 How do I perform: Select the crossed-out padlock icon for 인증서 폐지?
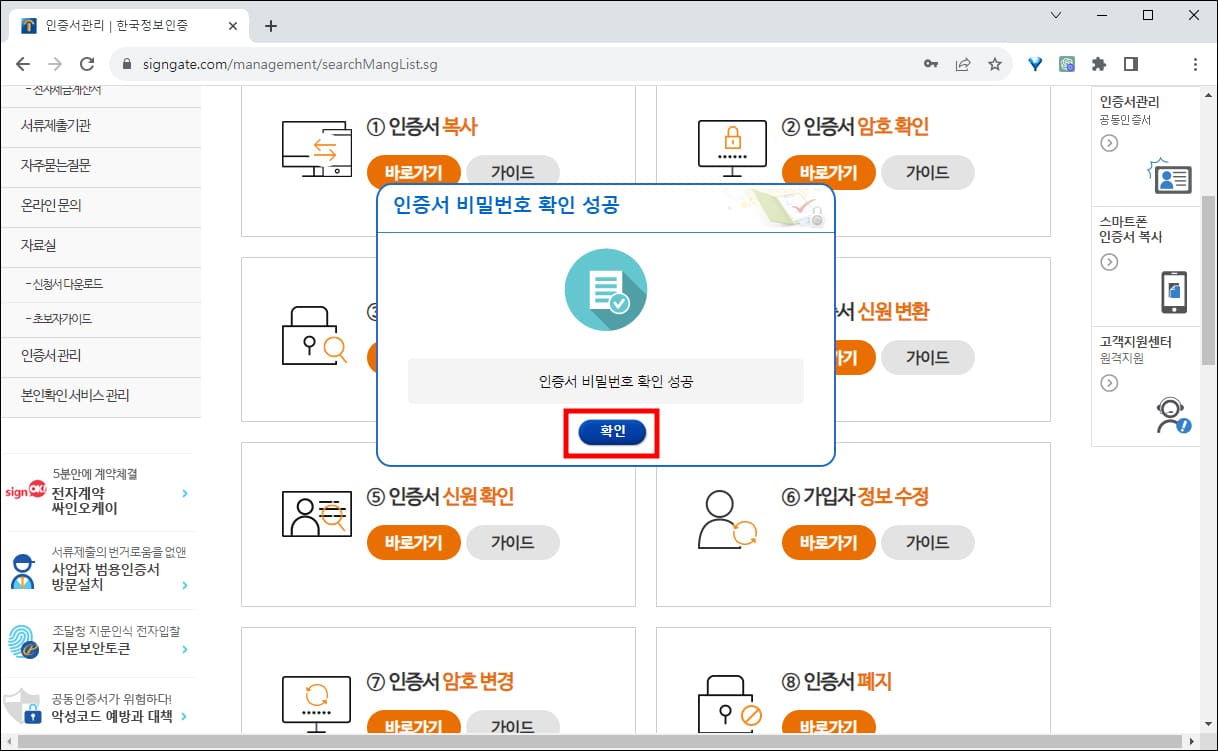(x=725, y=705)
